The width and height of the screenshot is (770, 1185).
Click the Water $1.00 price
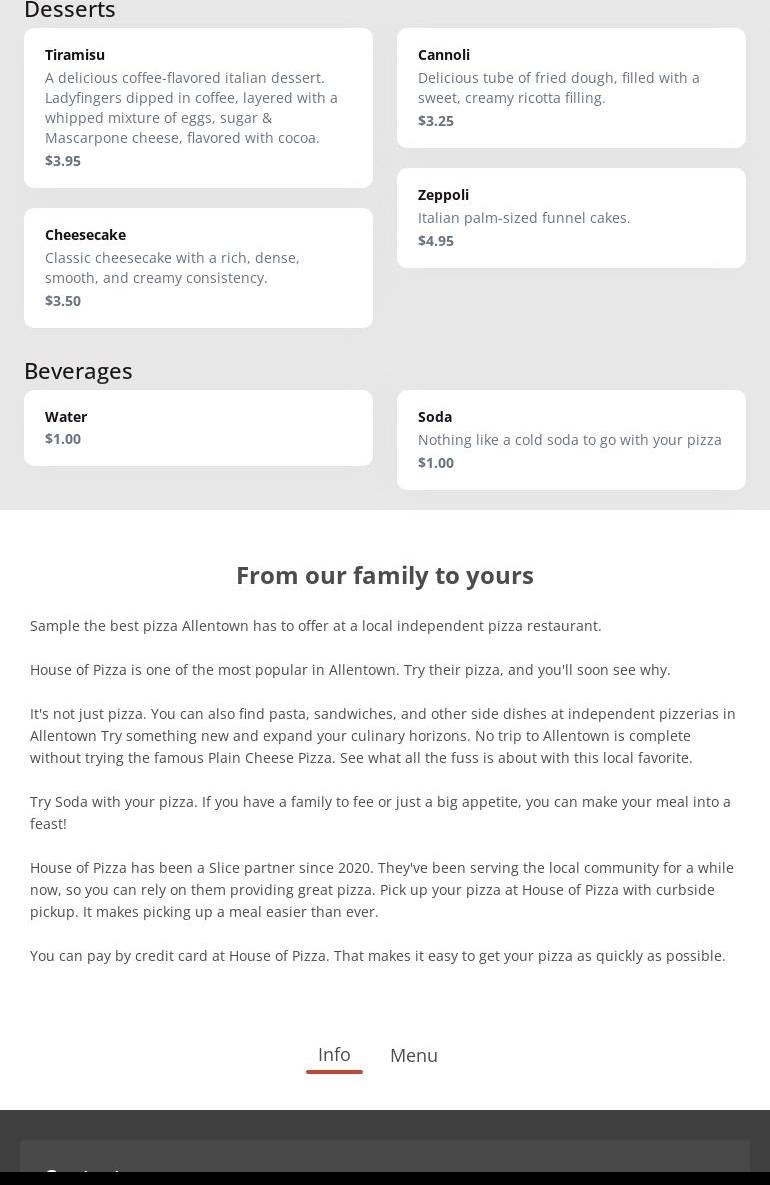(x=63, y=439)
